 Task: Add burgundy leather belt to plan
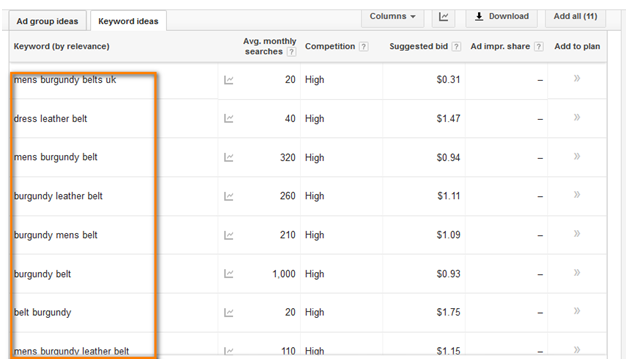577,195
